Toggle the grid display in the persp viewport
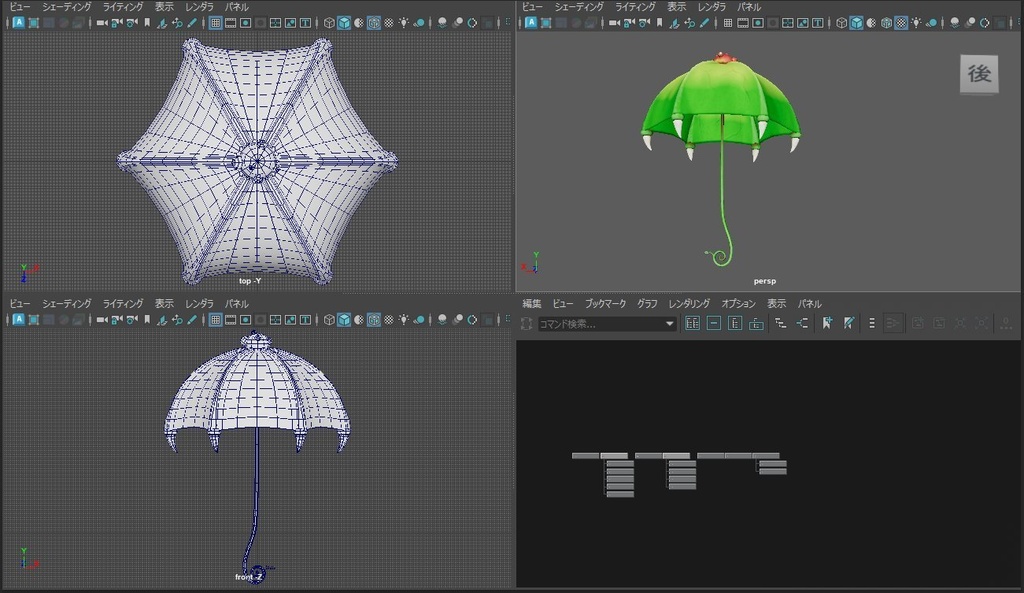Image resolution: width=1024 pixels, height=593 pixels. point(726,22)
